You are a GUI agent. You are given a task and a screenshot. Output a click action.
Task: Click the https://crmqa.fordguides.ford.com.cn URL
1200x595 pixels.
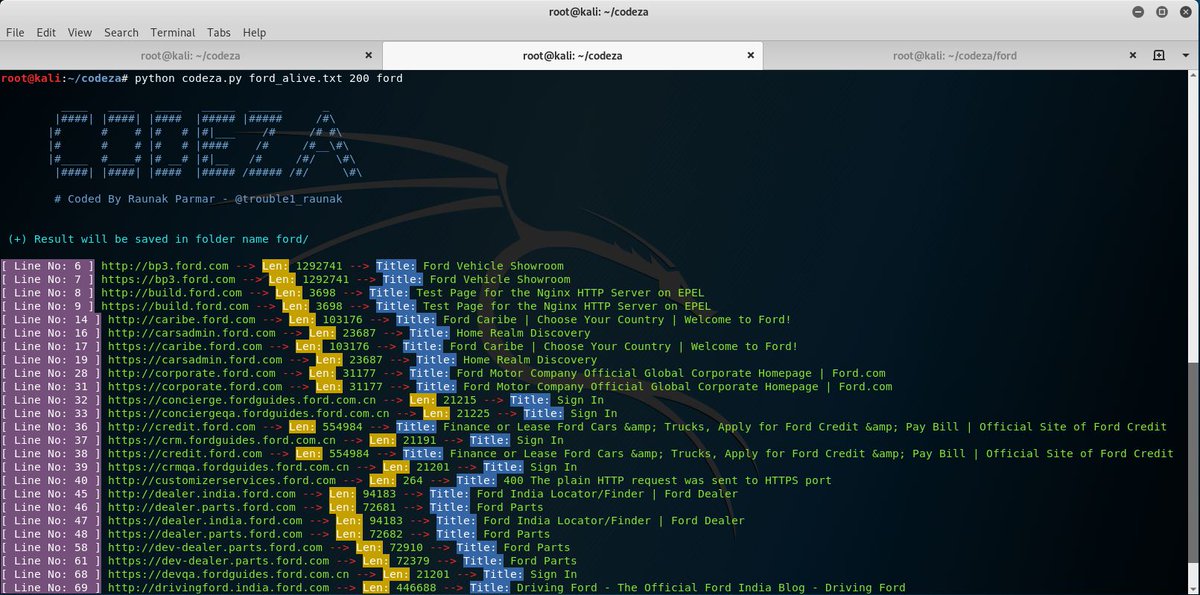coord(228,467)
